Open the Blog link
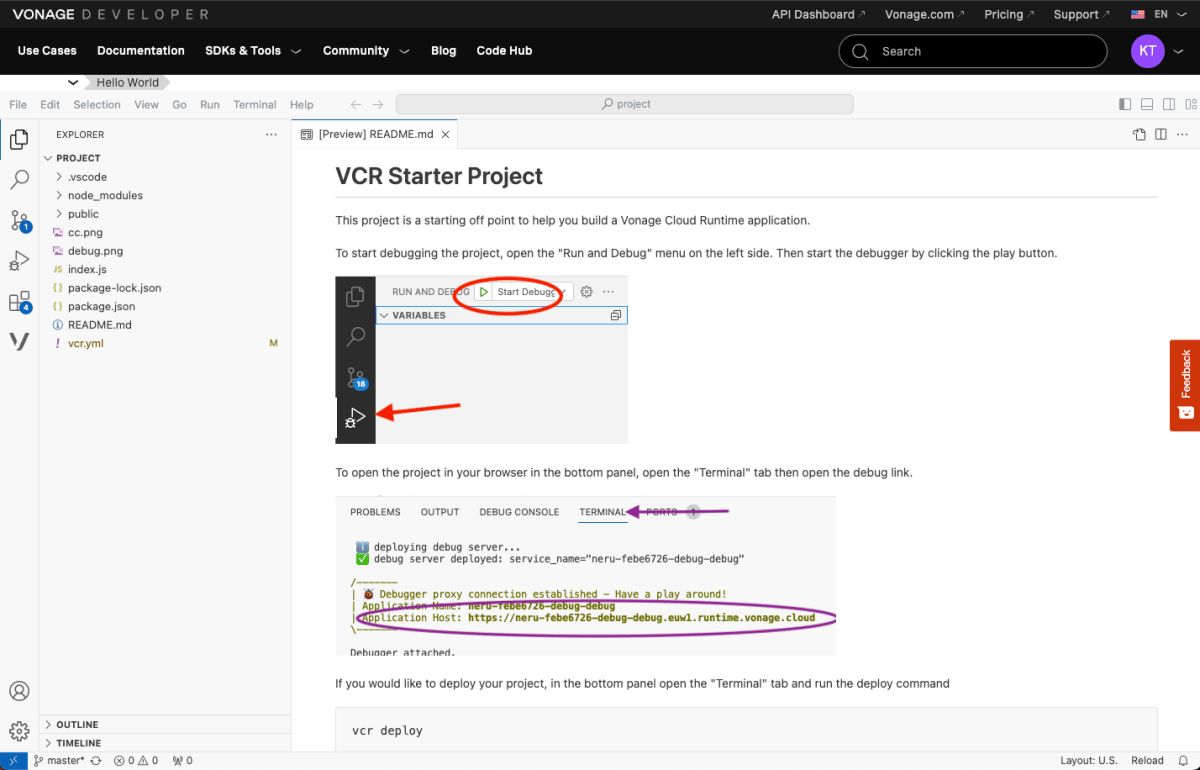 443,51
